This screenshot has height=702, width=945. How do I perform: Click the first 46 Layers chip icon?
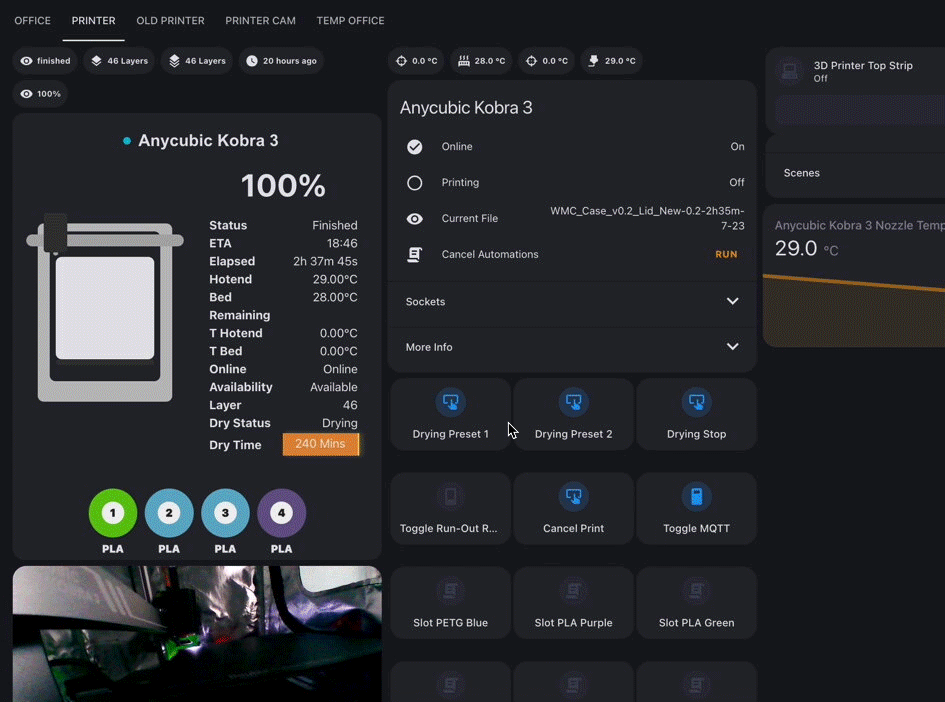point(96,61)
